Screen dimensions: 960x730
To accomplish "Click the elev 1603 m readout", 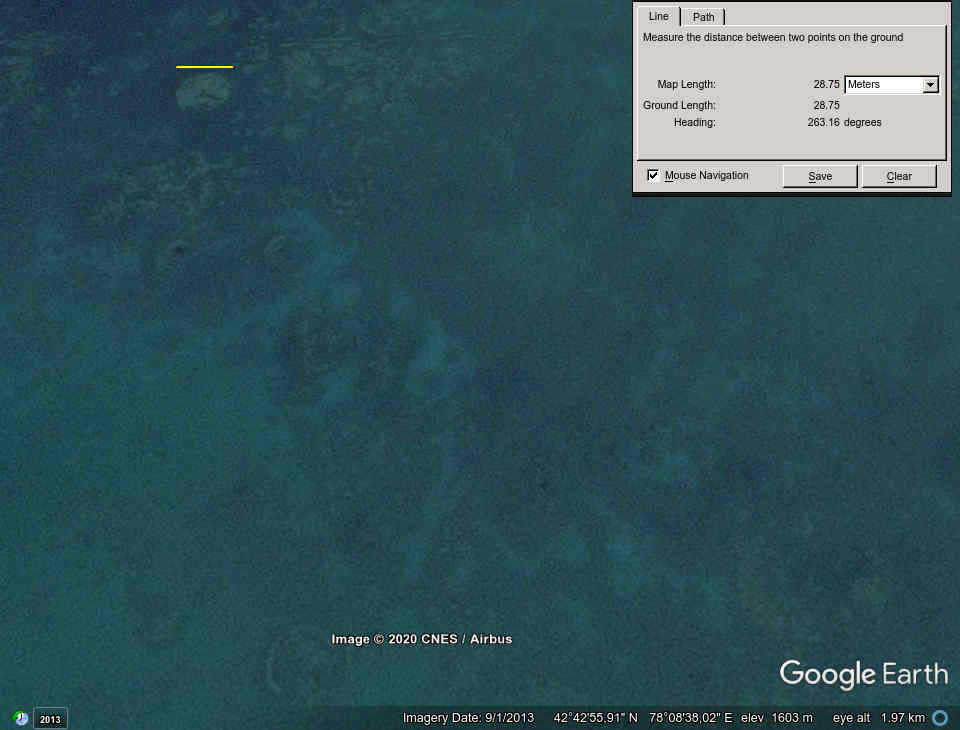I will (777, 718).
